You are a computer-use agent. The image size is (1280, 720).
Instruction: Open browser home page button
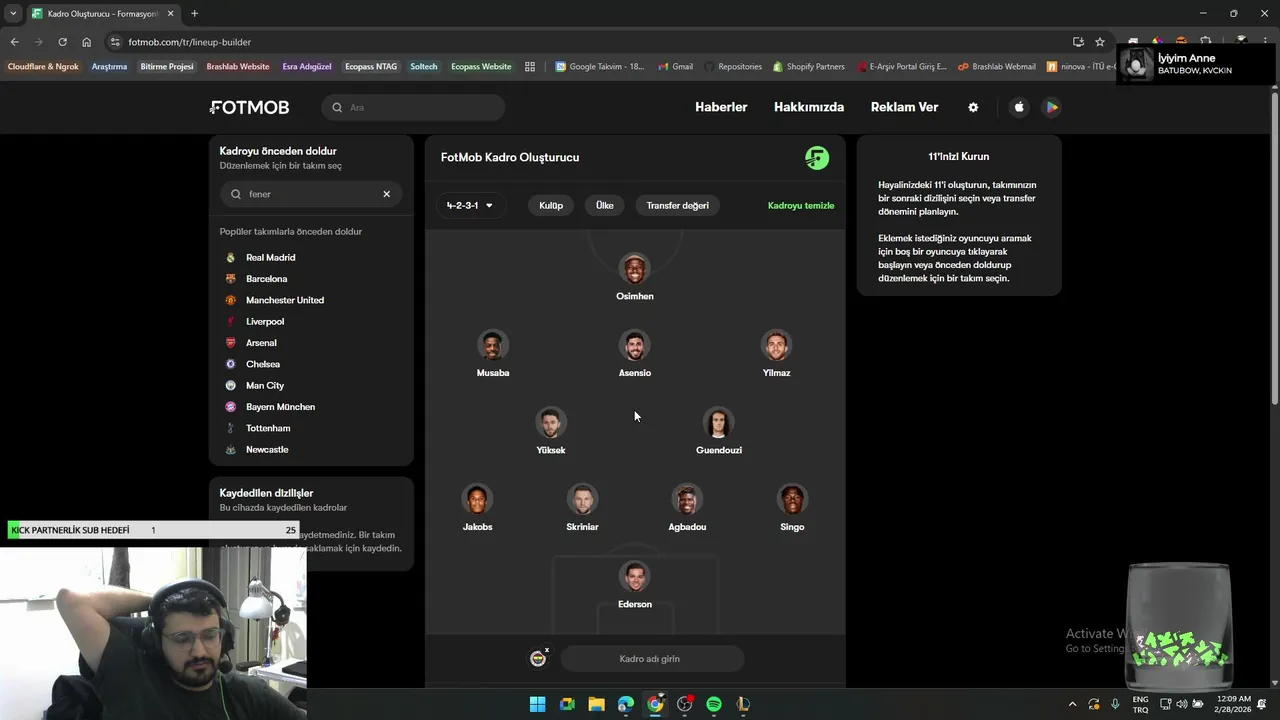tap(86, 42)
